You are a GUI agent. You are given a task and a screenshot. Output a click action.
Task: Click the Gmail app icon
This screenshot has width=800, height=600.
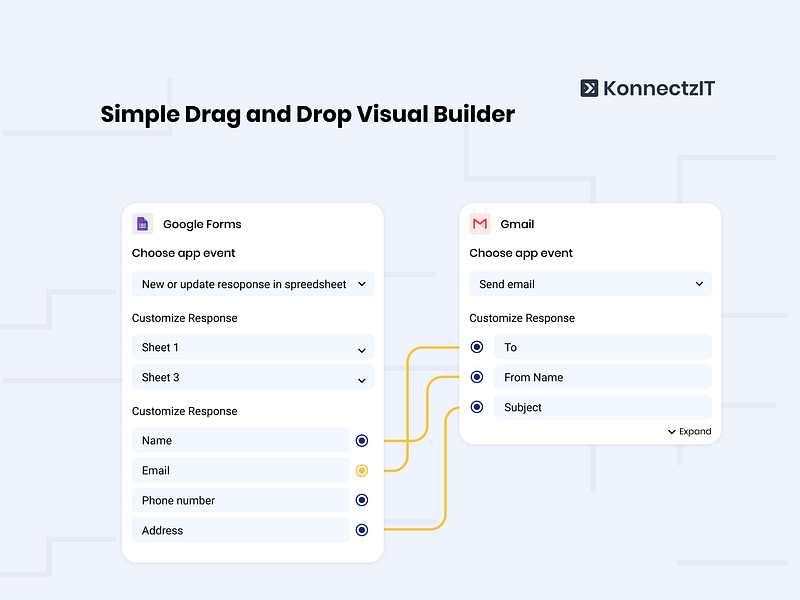point(480,224)
